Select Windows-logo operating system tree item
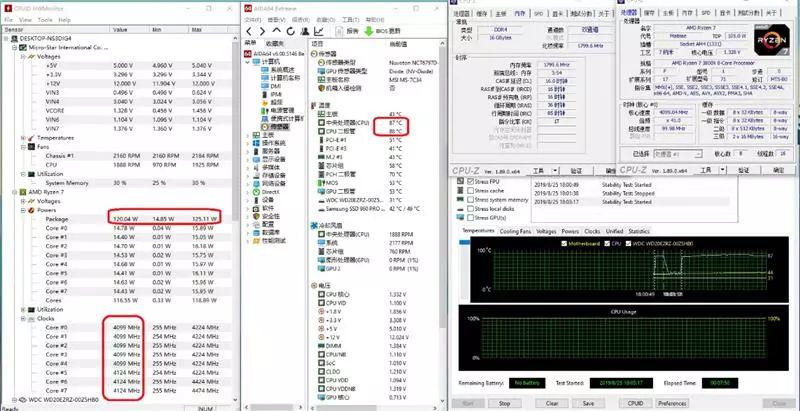 269,143
